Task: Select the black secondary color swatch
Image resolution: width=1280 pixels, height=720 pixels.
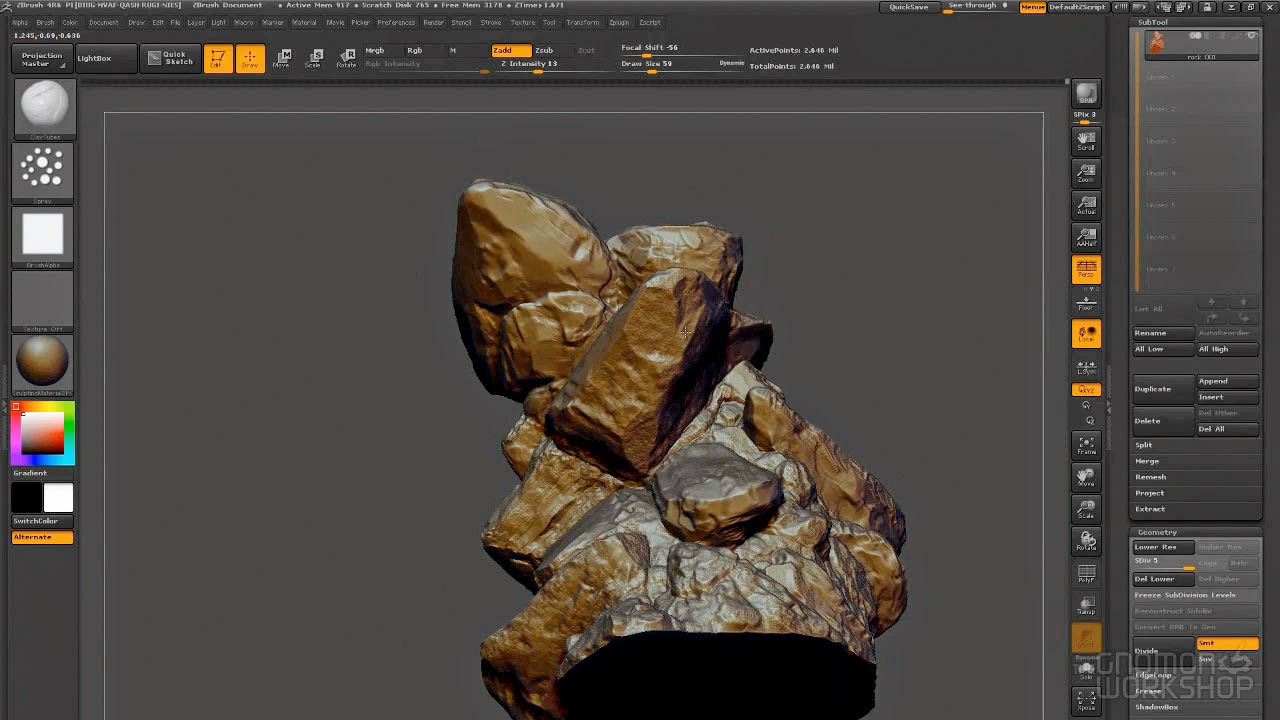Action: [27, 498]
